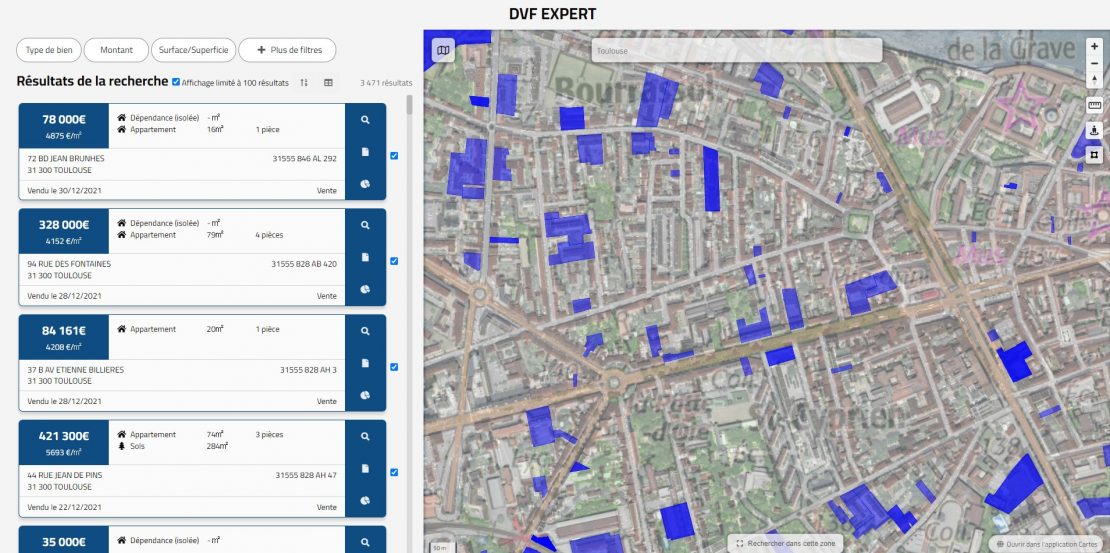Viewport: 1110px width, 553px height.
Task: Click Ouvrir dans l'application Cartes
Action: [x=1046, y=544]
